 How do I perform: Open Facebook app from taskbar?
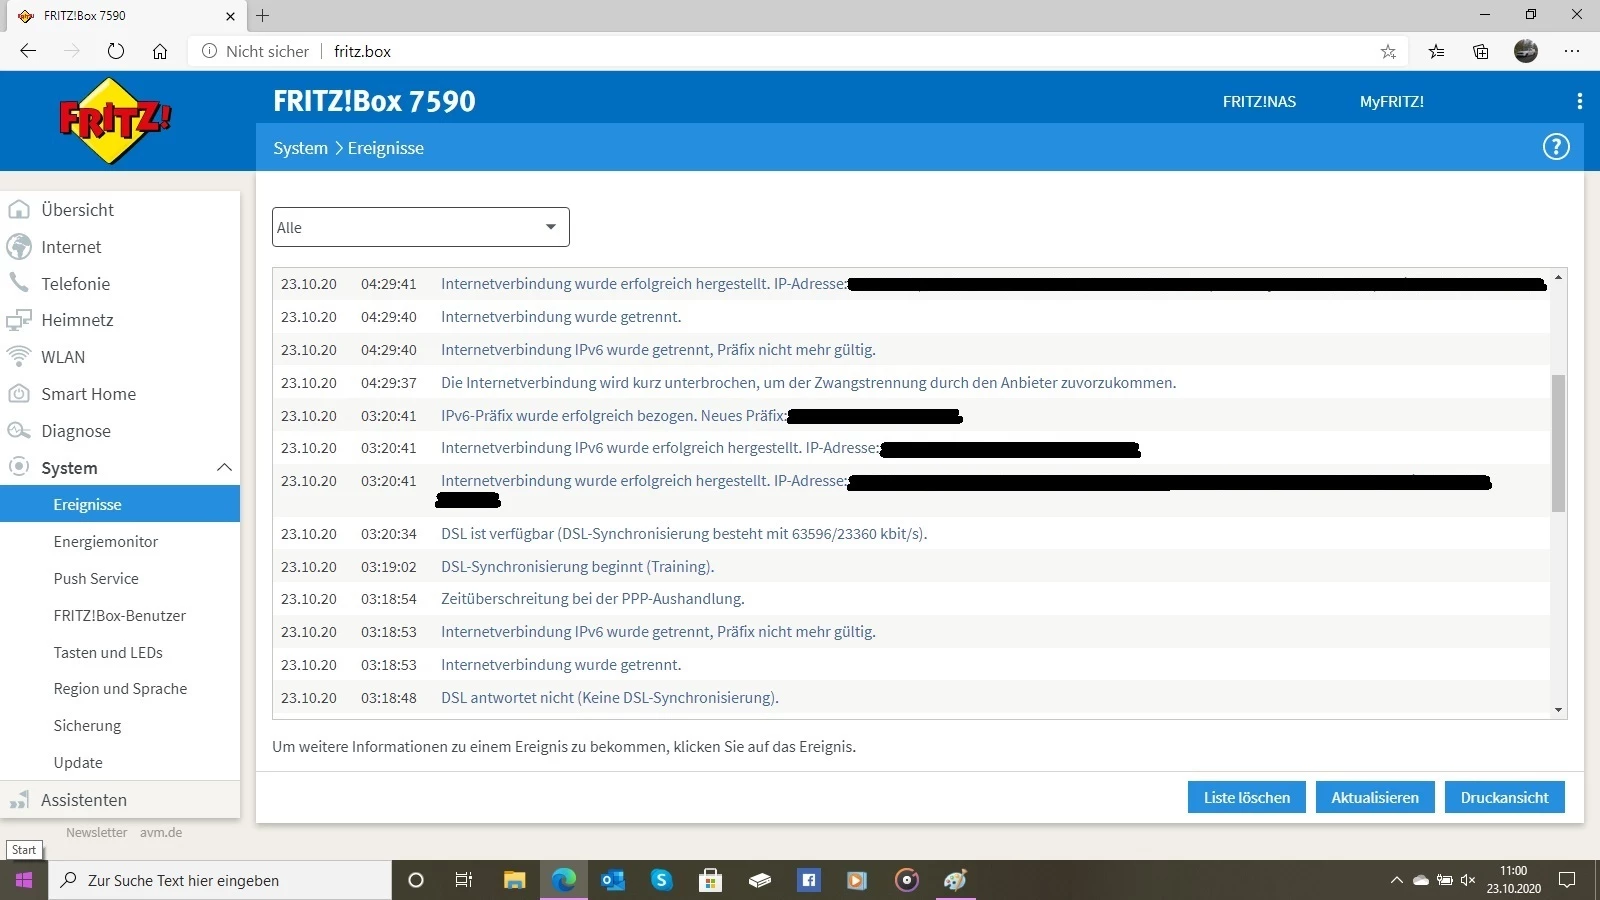[x=808, y=880]
